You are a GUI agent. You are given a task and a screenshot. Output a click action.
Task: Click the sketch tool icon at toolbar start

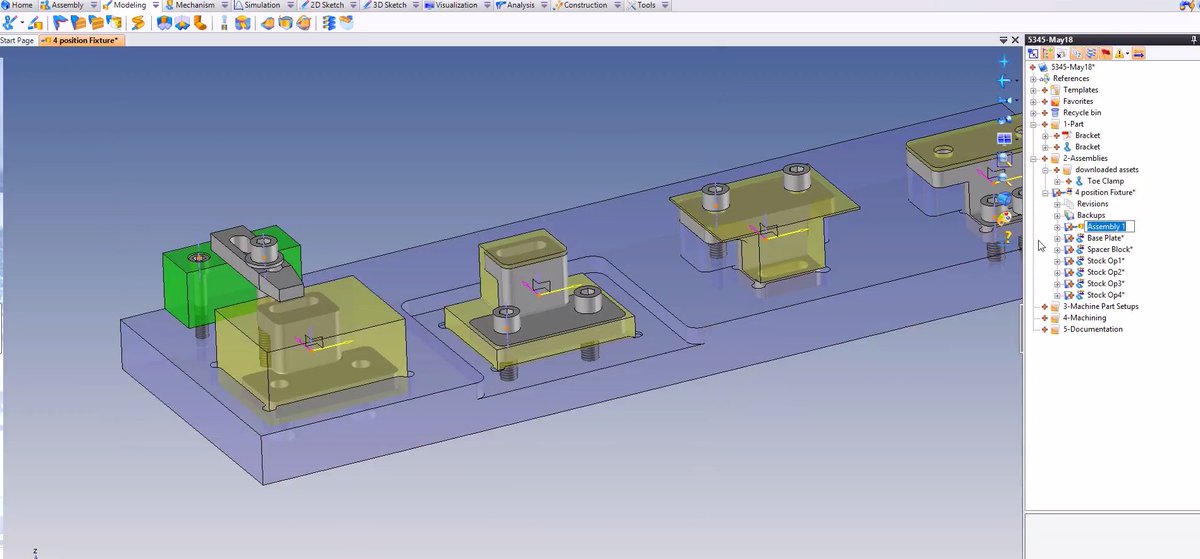pyautogui.click(x=8, y=22)
